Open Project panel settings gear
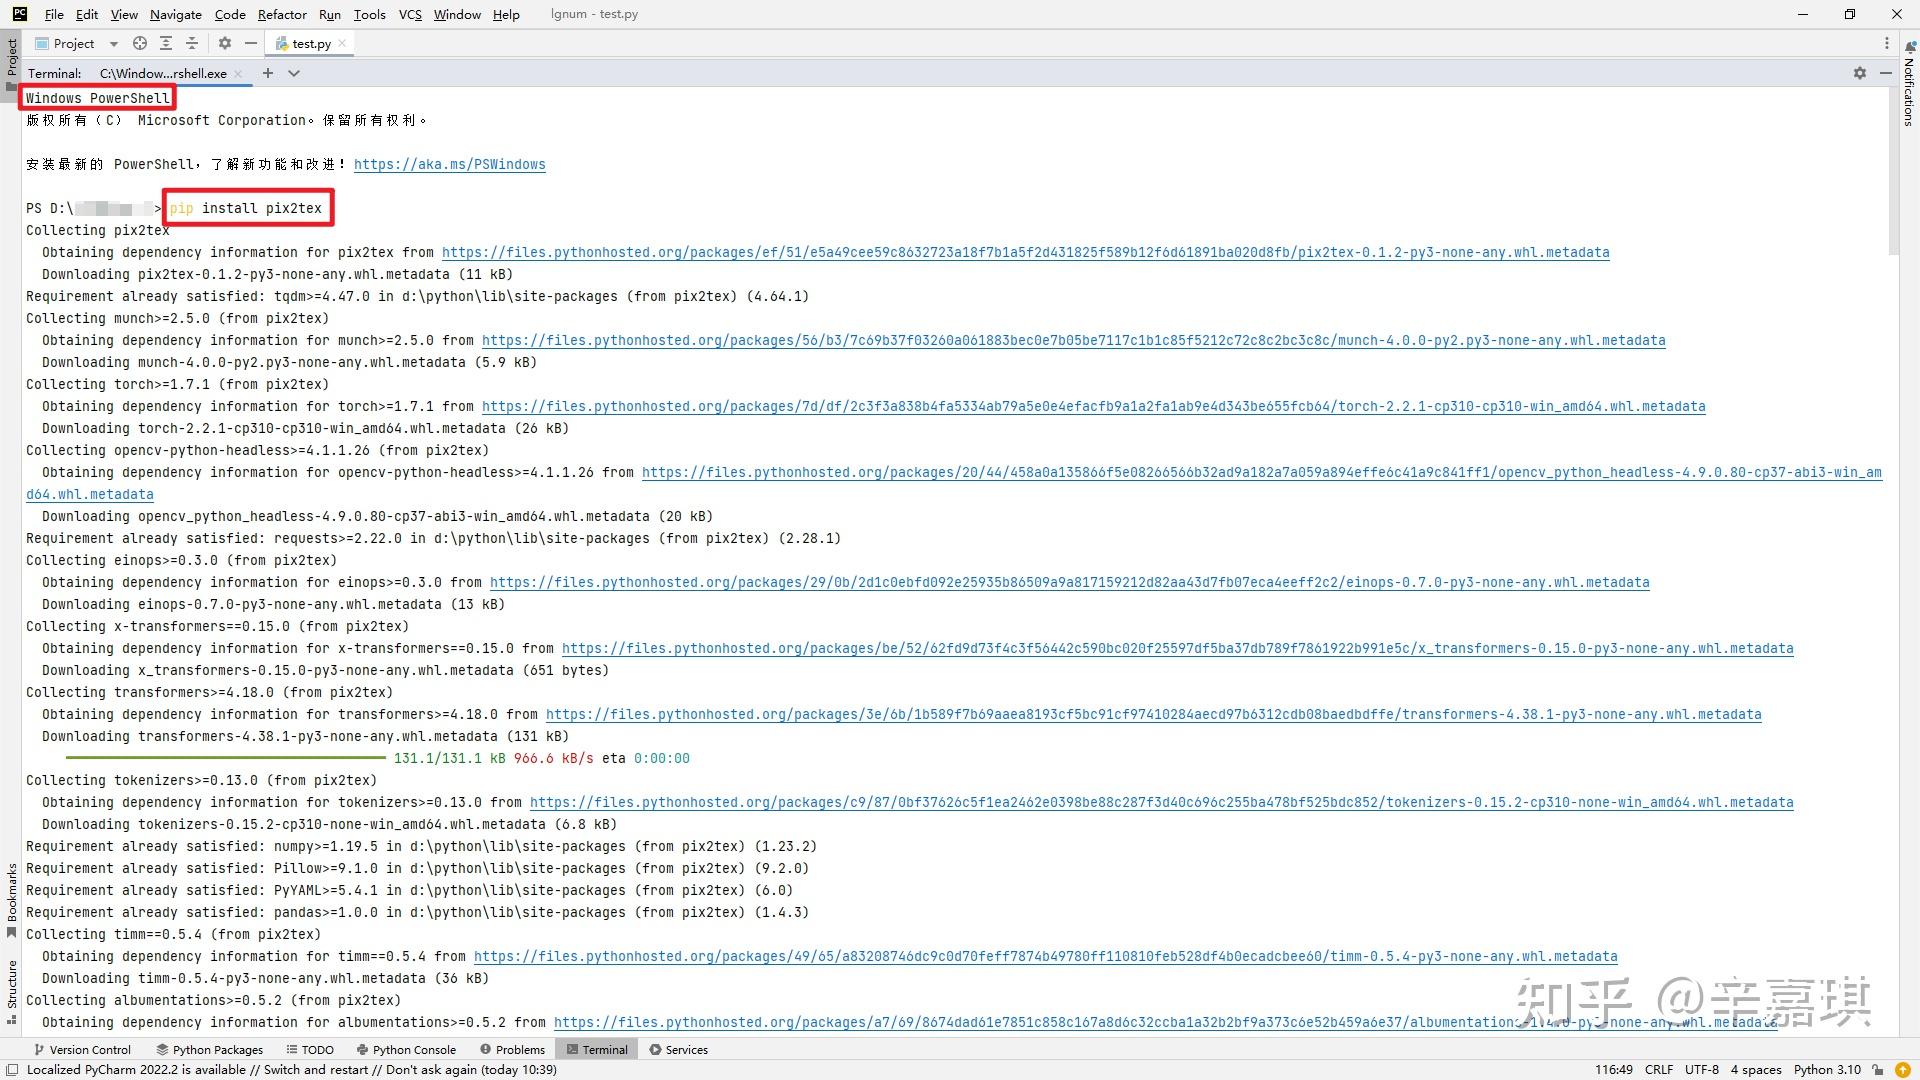 point(225,43)
